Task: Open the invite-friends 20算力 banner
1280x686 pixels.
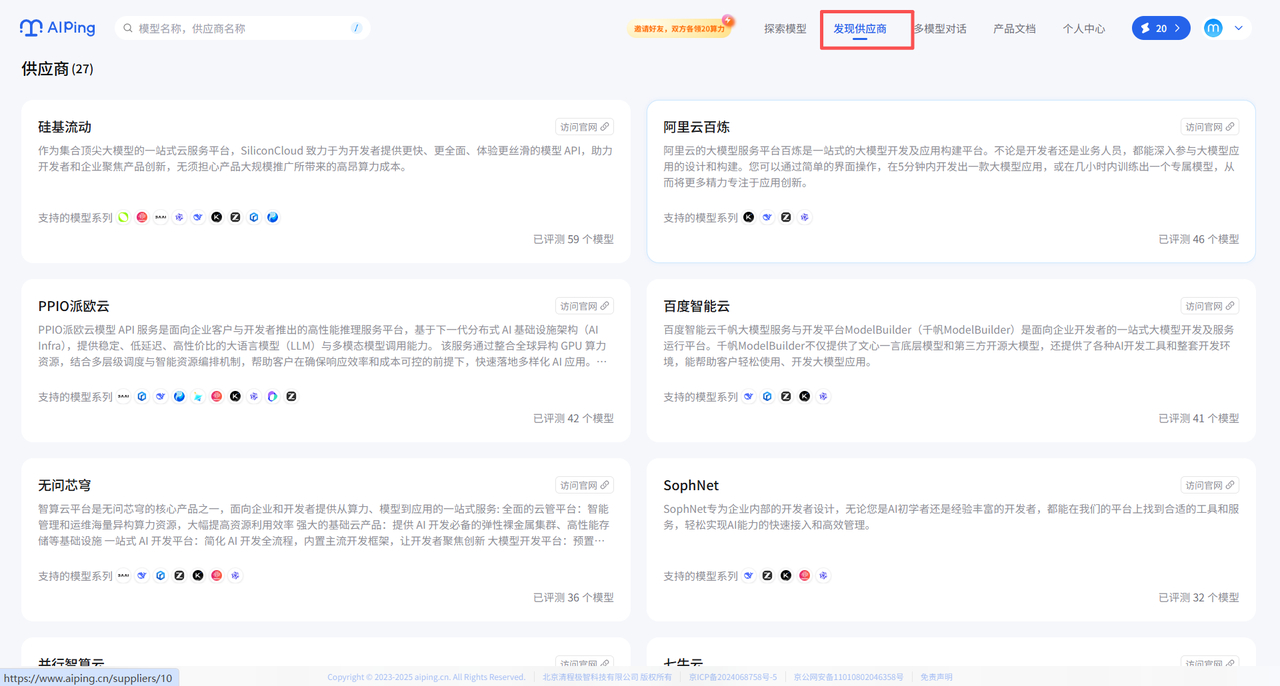Action: point(680,28)
